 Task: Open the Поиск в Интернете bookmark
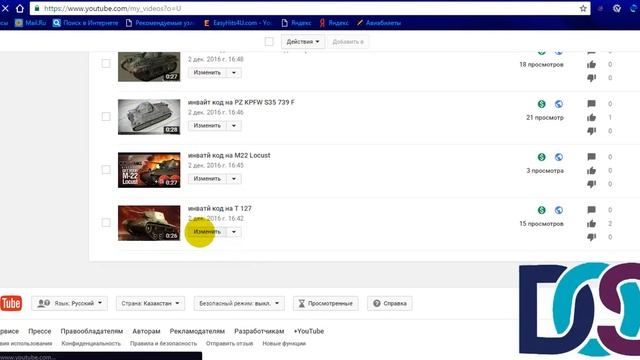pos(86,23)
